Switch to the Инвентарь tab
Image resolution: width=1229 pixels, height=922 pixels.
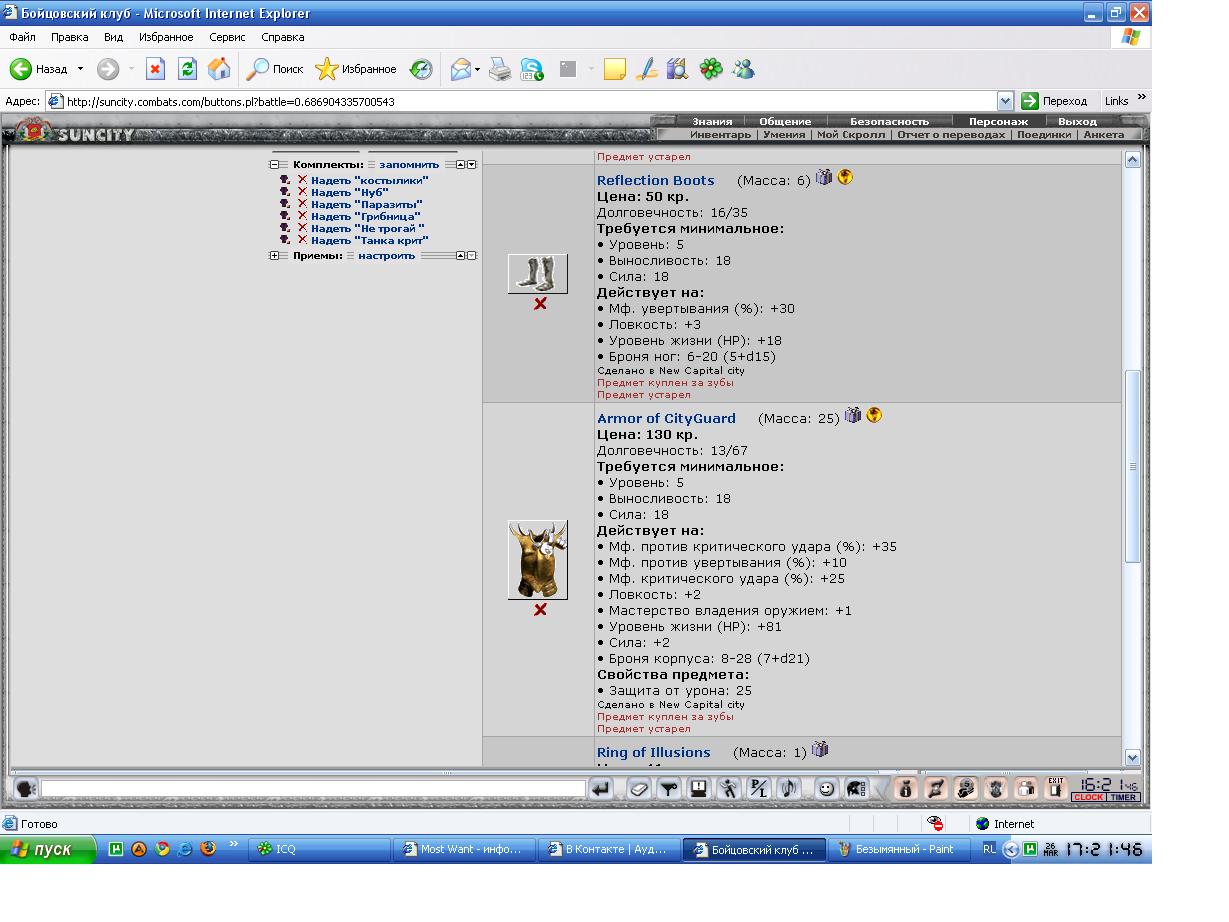point(720,134)
